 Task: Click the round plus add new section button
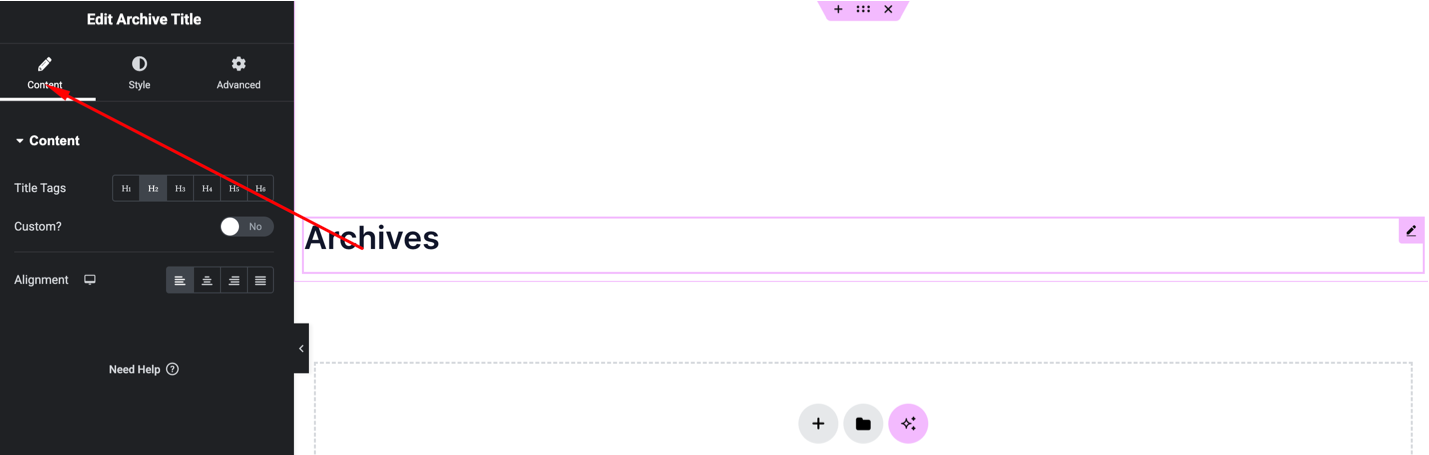pos(818,424)
